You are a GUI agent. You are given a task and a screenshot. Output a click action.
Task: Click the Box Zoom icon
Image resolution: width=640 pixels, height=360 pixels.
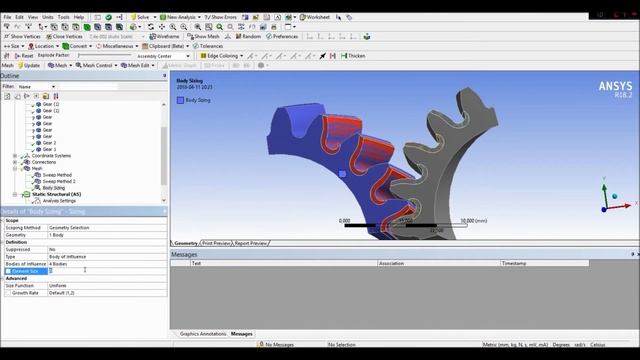point(184,27)
